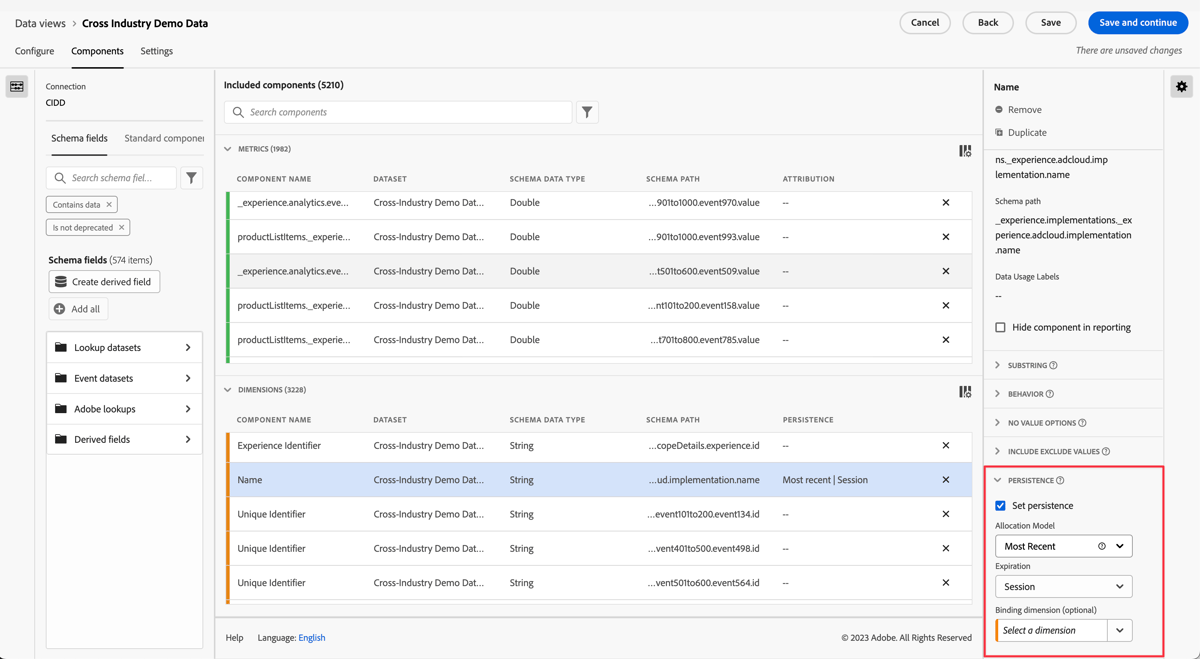
Task: Toggle the components rail icon top left
Action: 16,86
